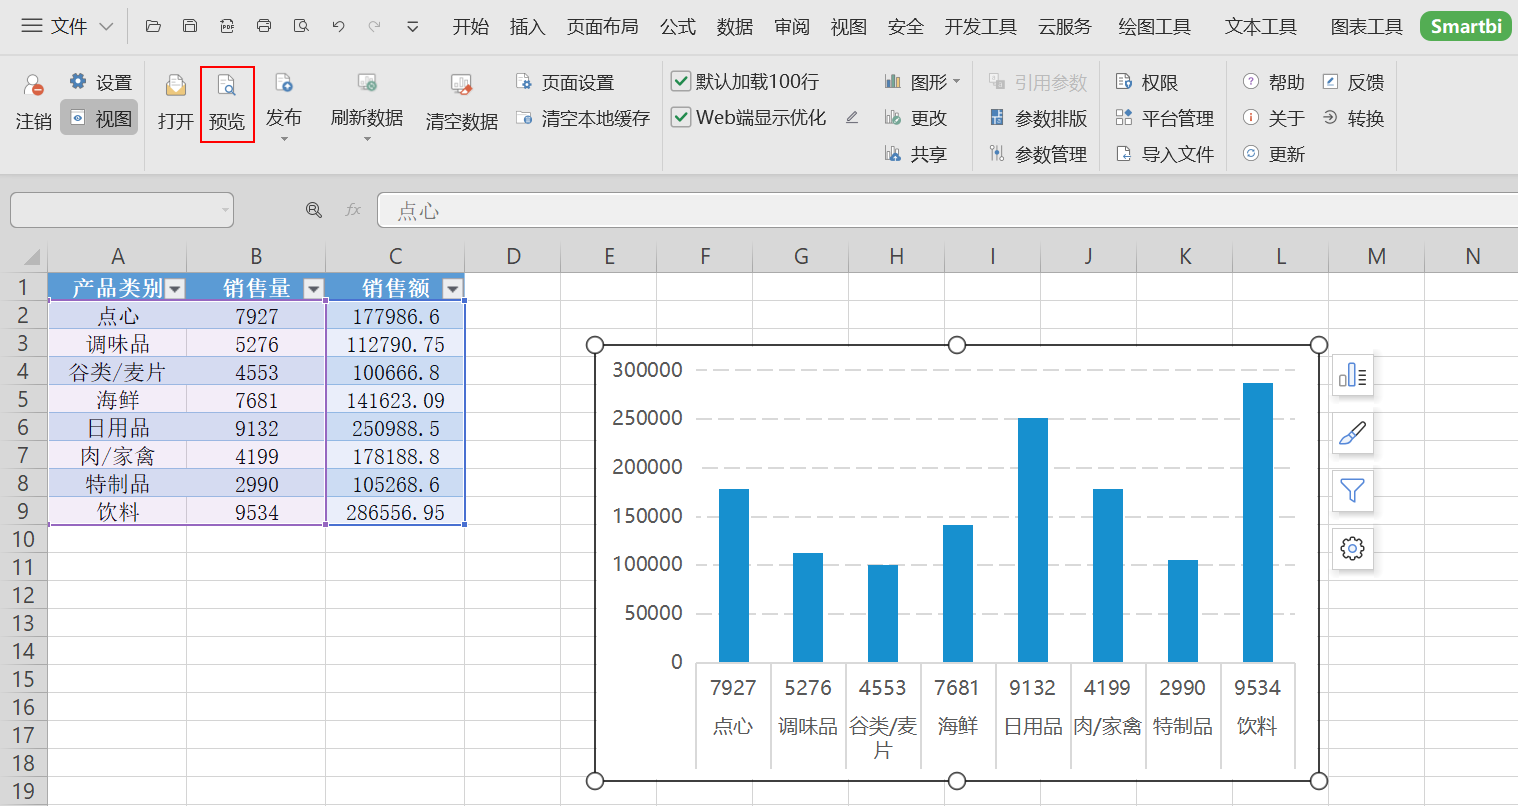The image size is (1518, 806).
Task: Click 关于 about button
Action: point(1273,118)
